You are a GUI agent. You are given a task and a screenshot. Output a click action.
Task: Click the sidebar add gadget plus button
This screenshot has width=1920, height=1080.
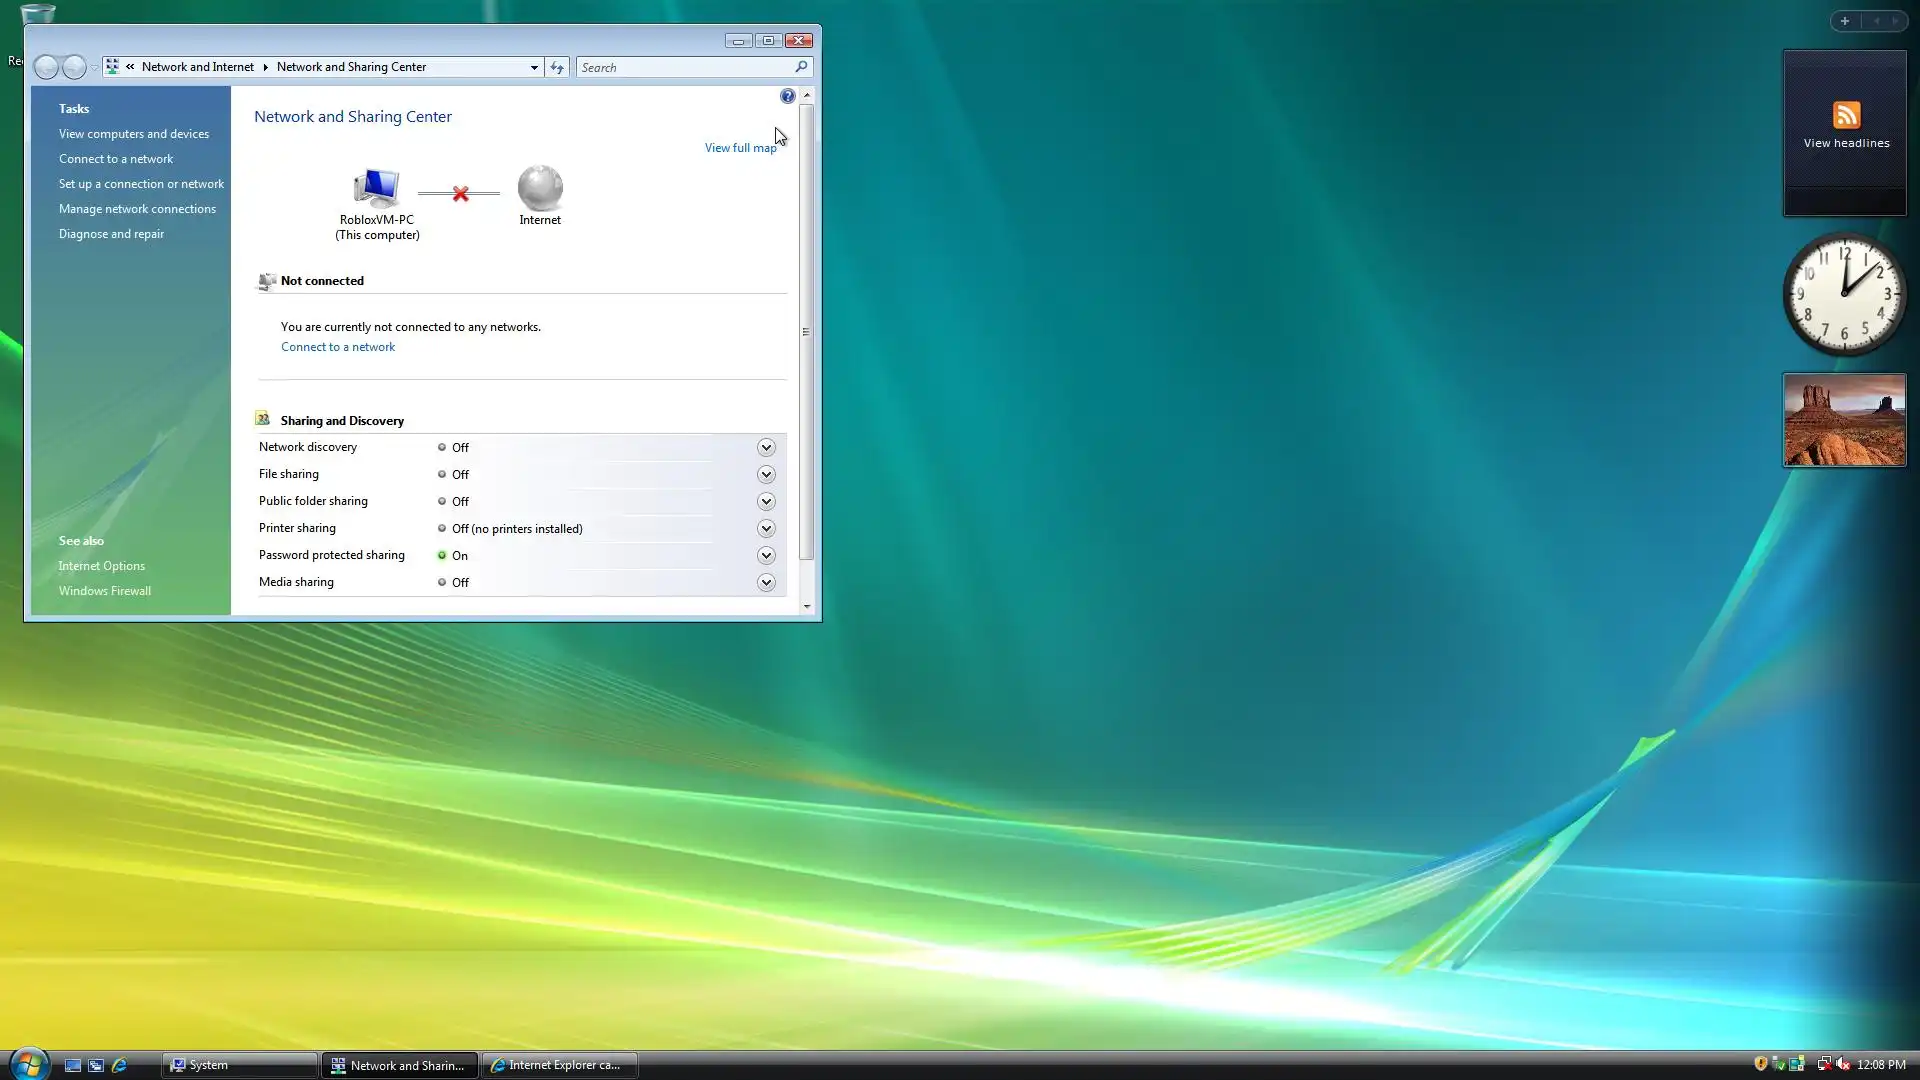pos(1845,21)
